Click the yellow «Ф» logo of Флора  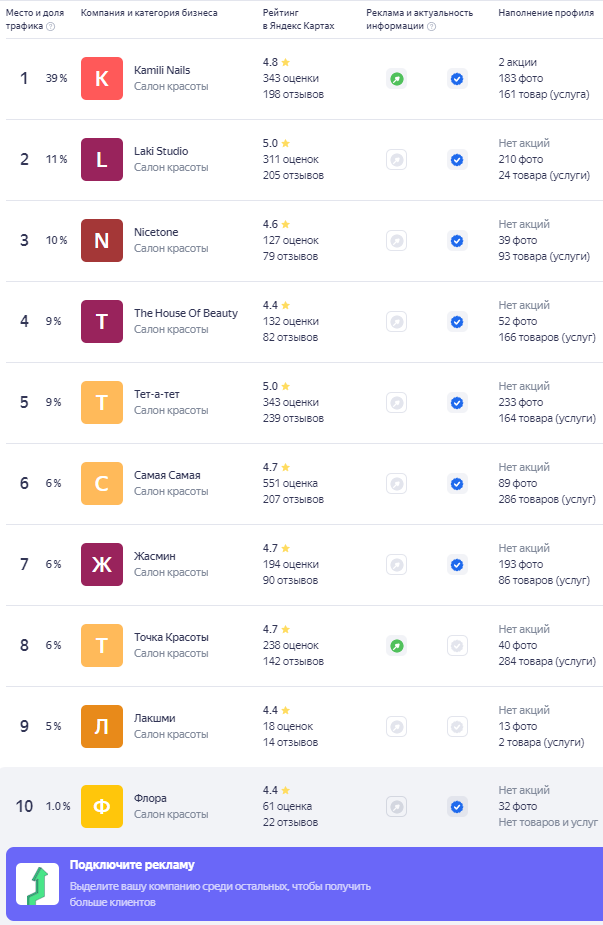click(x=101, y=806)
